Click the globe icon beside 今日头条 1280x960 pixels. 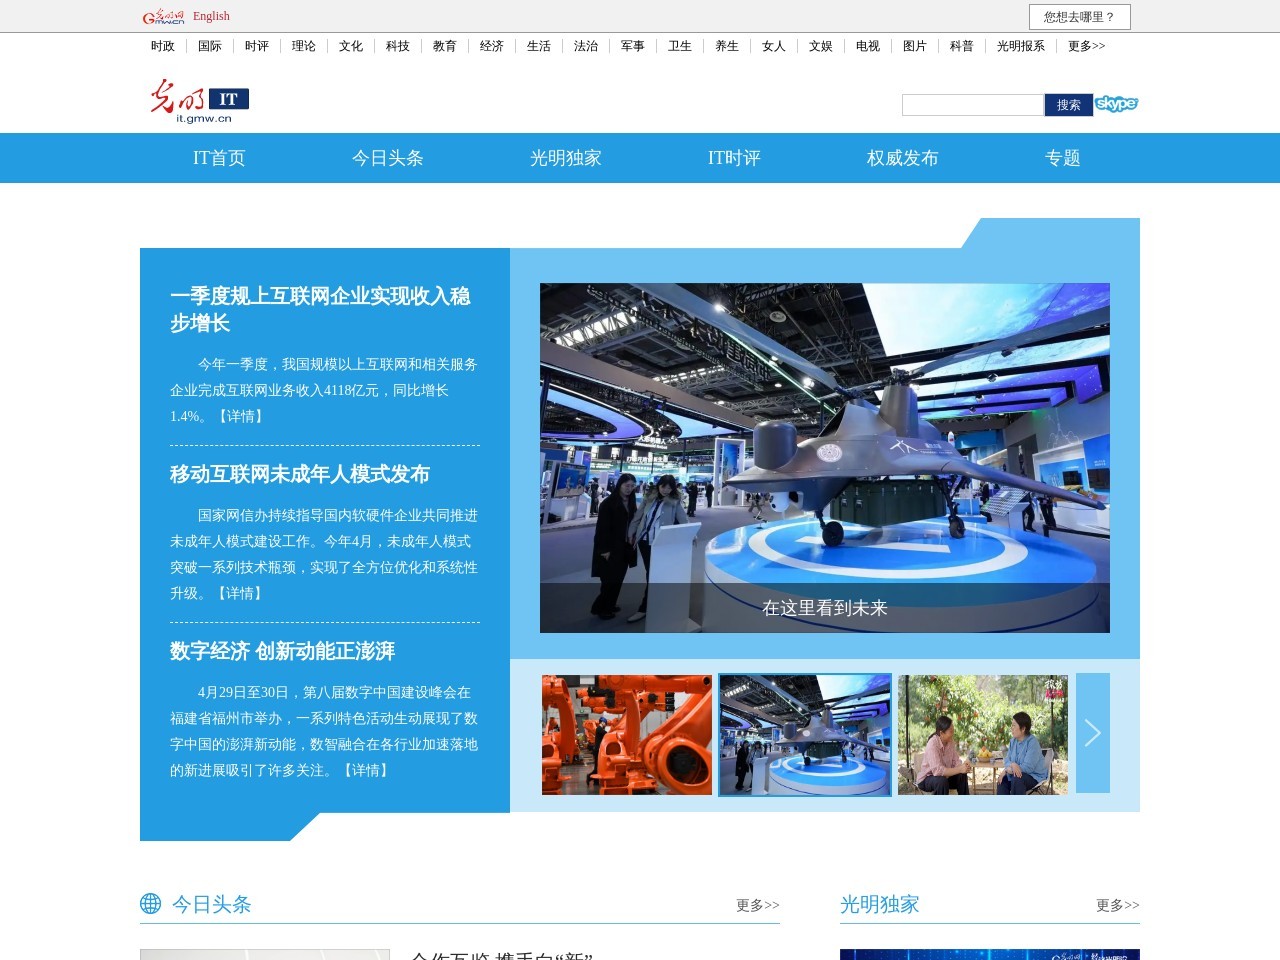coord(151,904)
